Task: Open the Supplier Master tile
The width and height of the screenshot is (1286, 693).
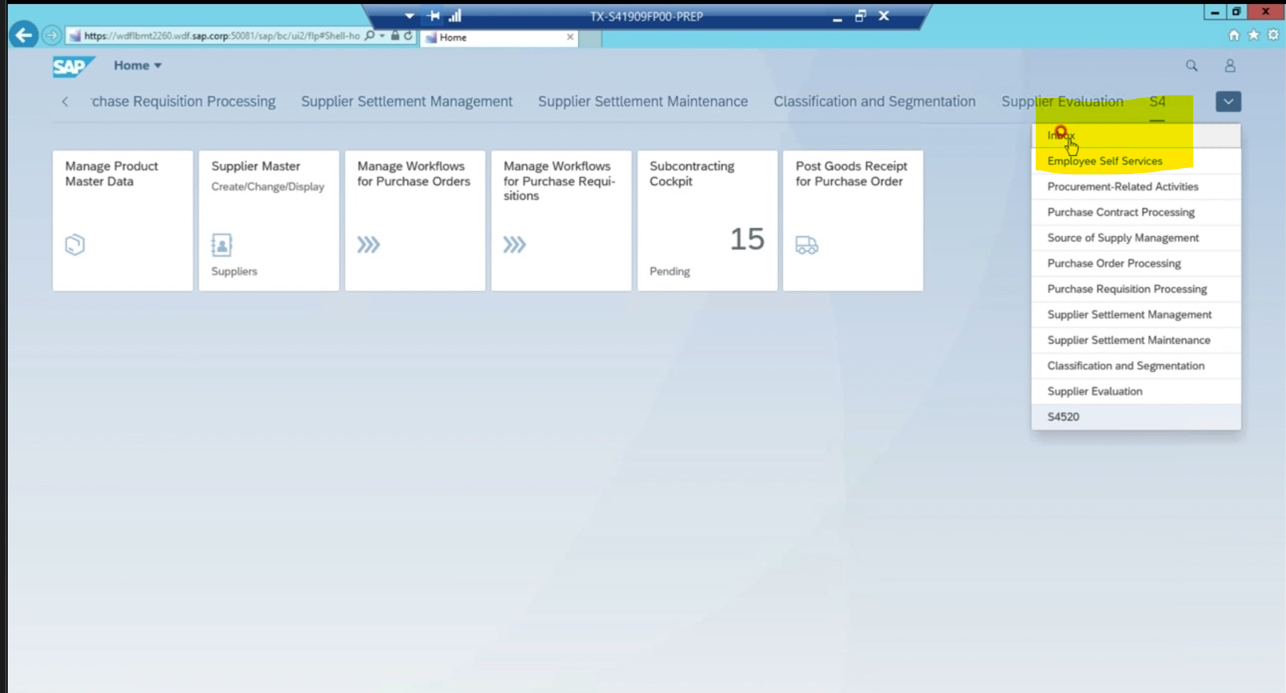Action: [x=269, y=221]
